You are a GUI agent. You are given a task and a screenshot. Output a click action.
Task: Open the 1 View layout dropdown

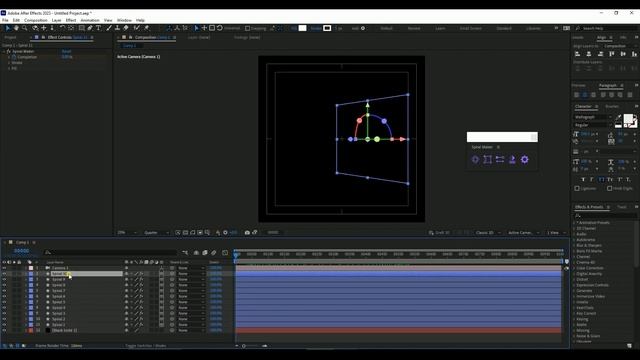pyautogui.click(x=557, y=233)
